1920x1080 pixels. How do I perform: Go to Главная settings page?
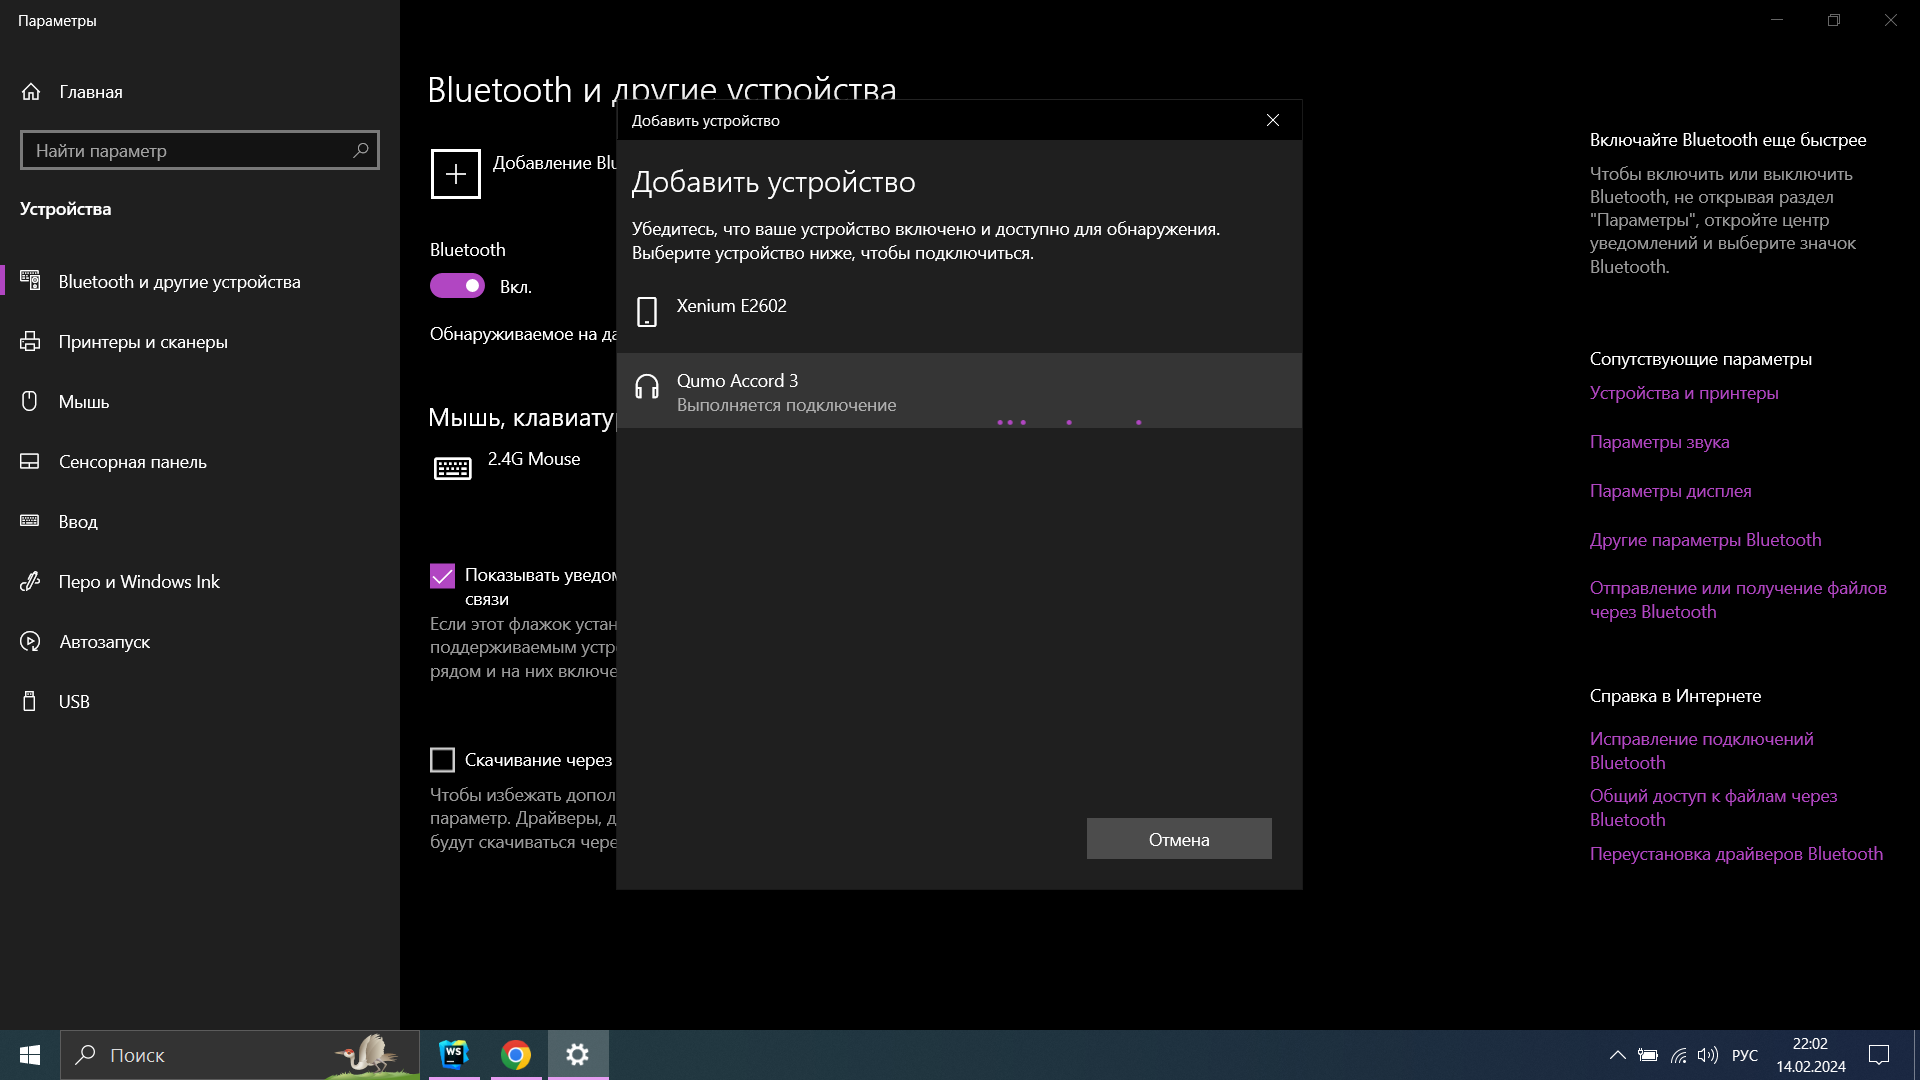(x=200, y=91)
